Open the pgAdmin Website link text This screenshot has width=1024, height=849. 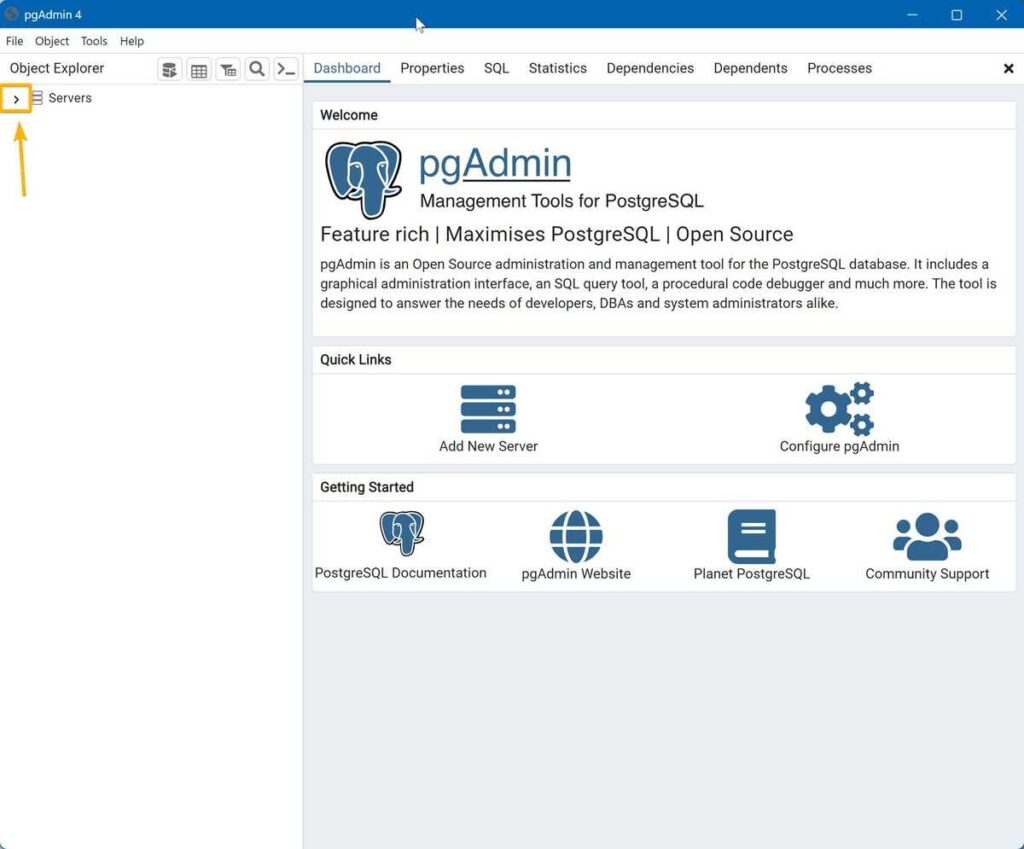[x=576, y=573]
